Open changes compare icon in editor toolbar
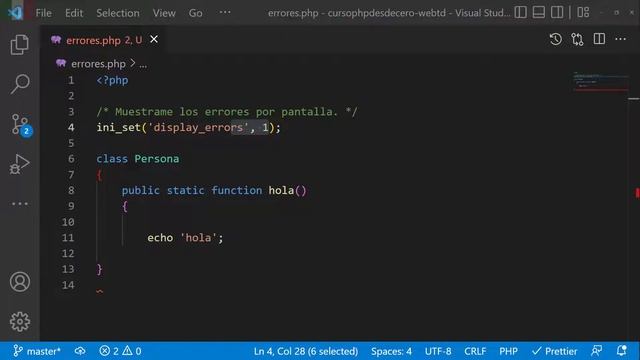Image resolution: width=640 pixels, height=360 pixels. click(x=577, y=39)
